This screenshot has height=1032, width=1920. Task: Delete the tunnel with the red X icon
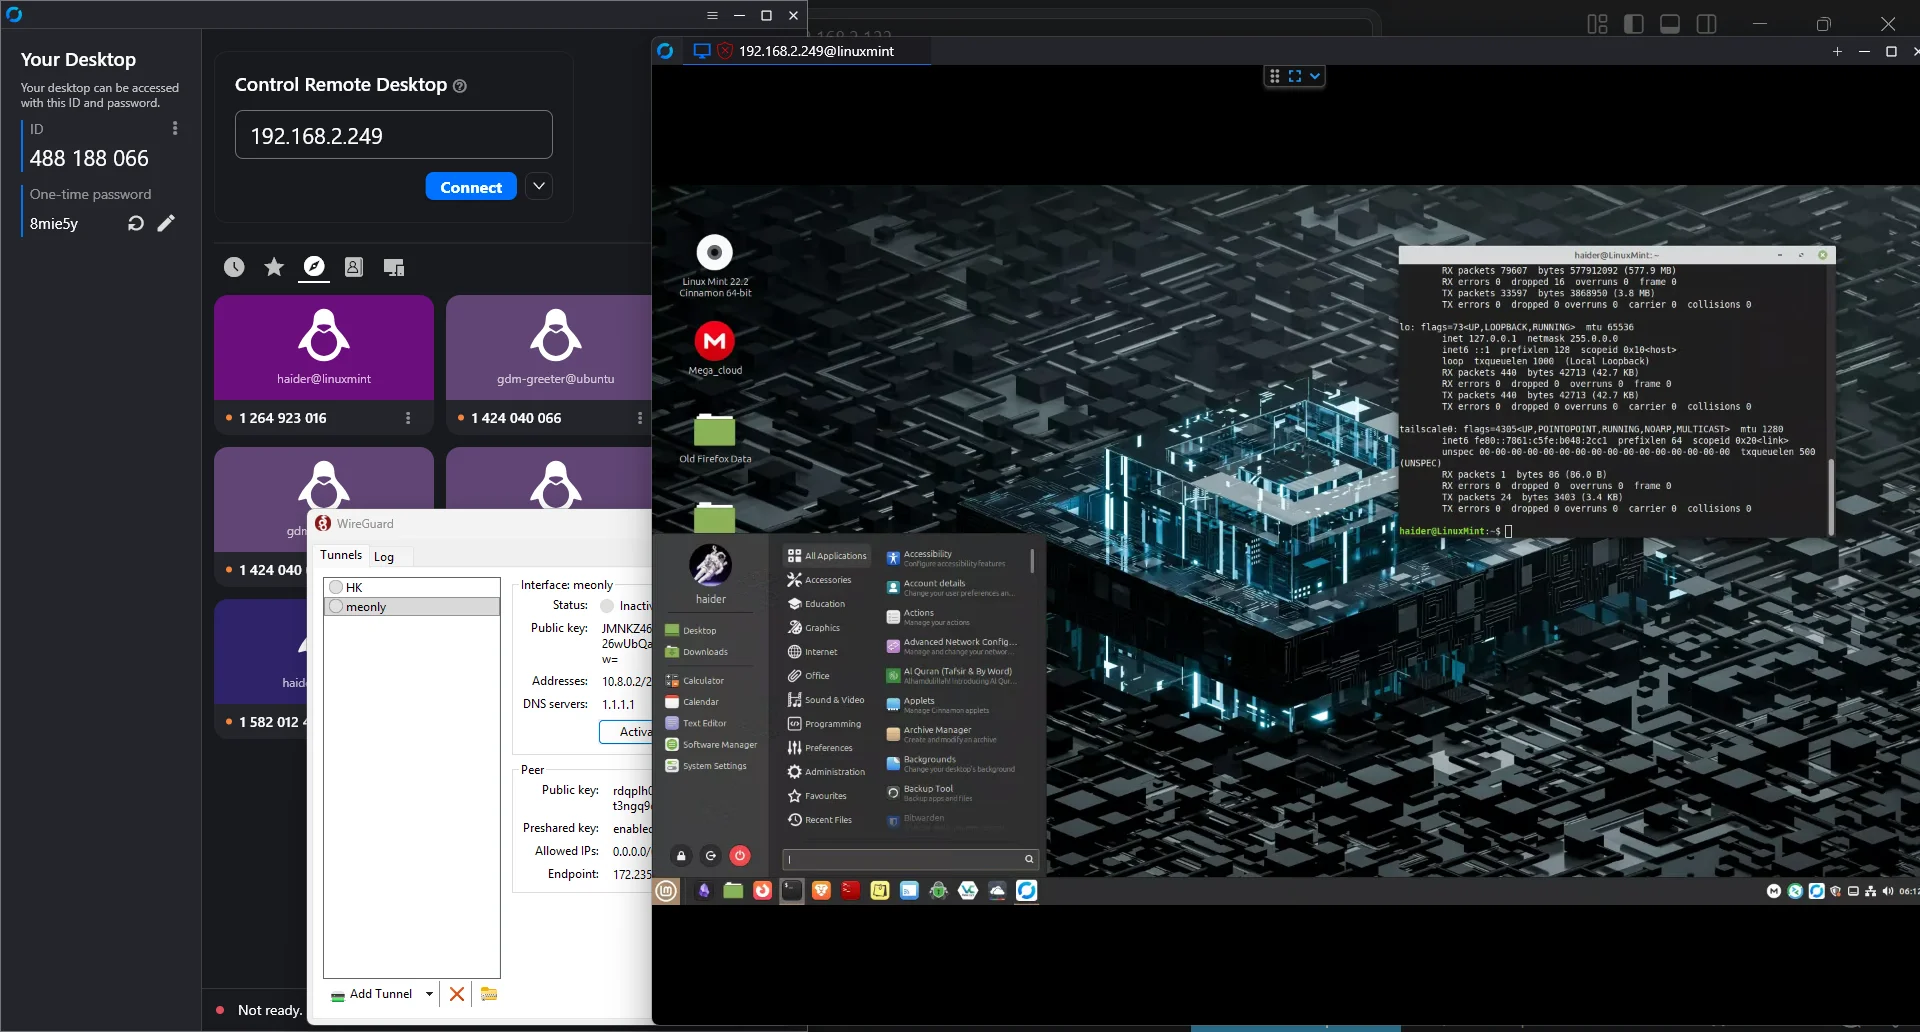(457, 994)
